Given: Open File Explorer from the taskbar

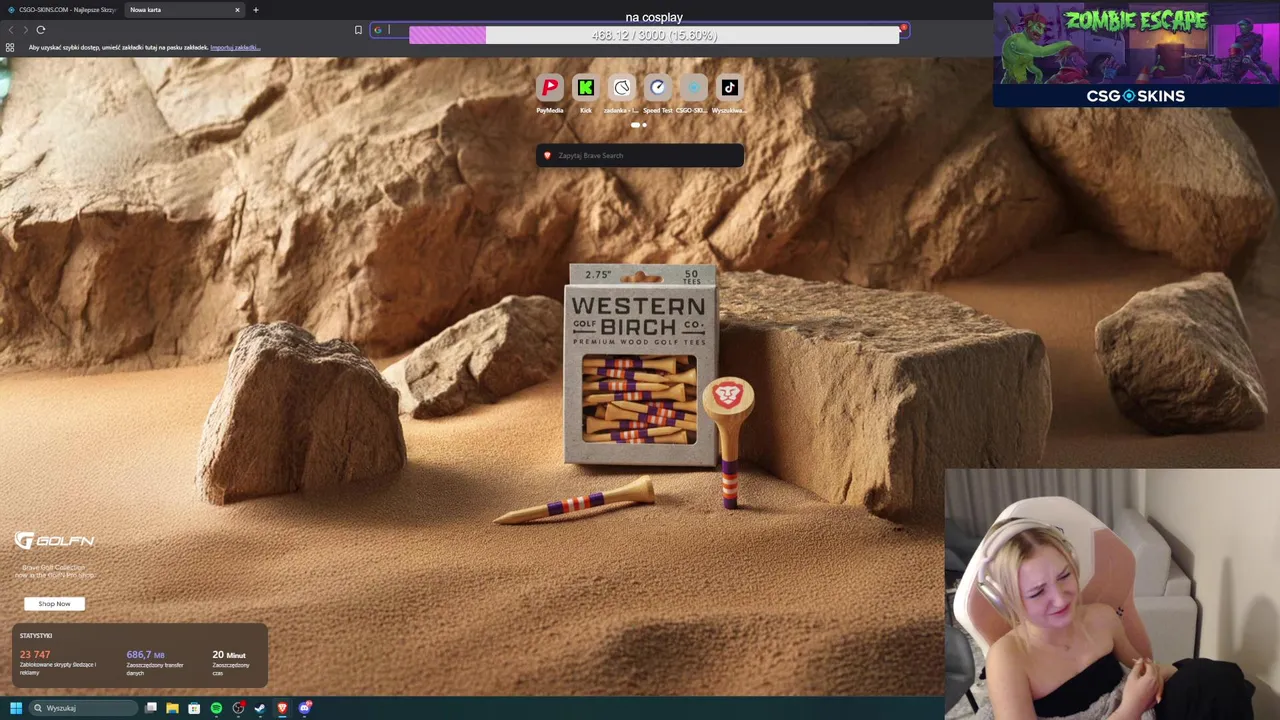Looking at the screenshot, I should (172, 708).
